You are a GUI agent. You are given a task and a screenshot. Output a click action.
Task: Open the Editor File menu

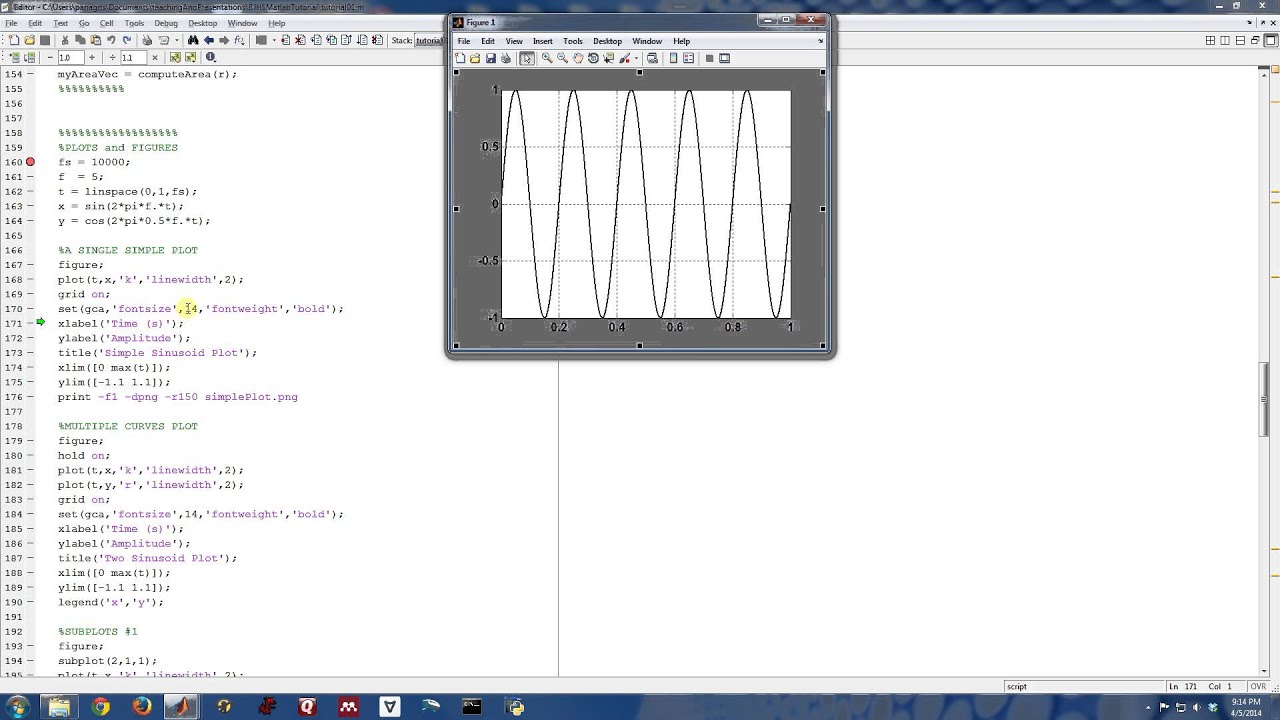11,23
